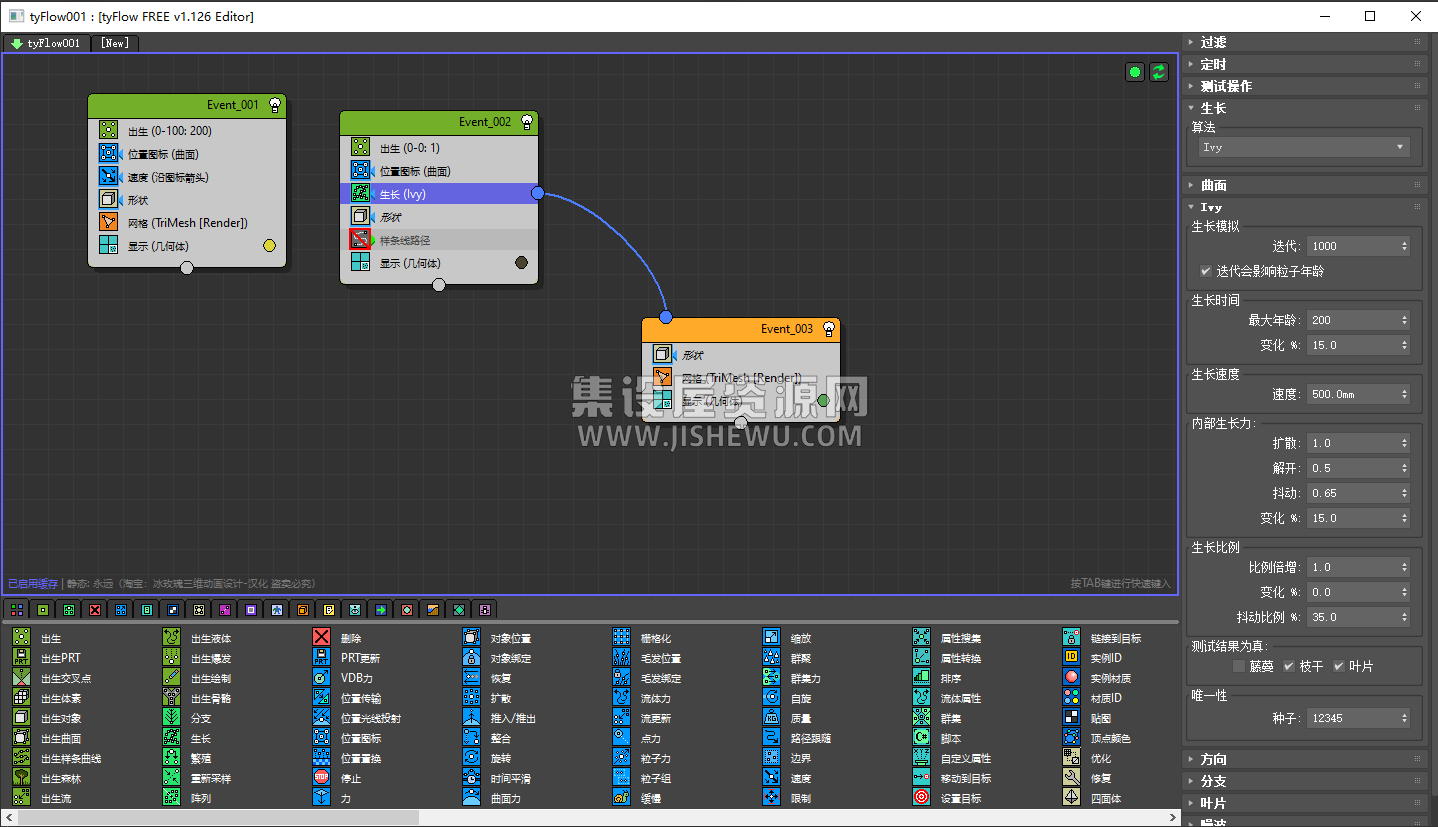
Task: Click 网格 (TriMesh [Render]) in Event_001
Action: 187,223
